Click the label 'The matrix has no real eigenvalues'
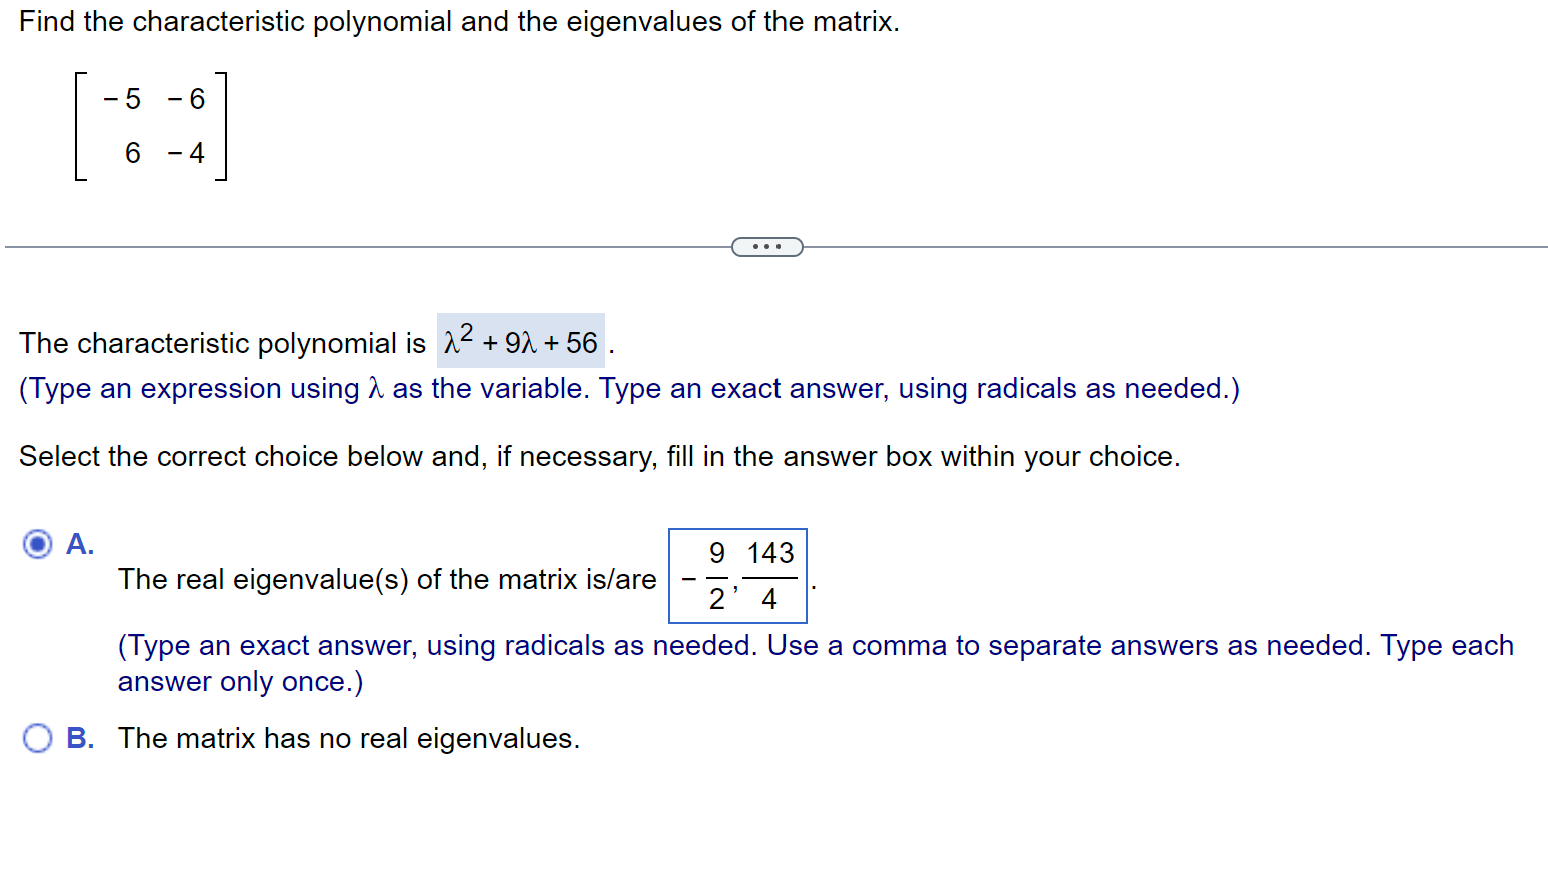This screenshot has height=877, width=1548. click(x=348, y=738)
